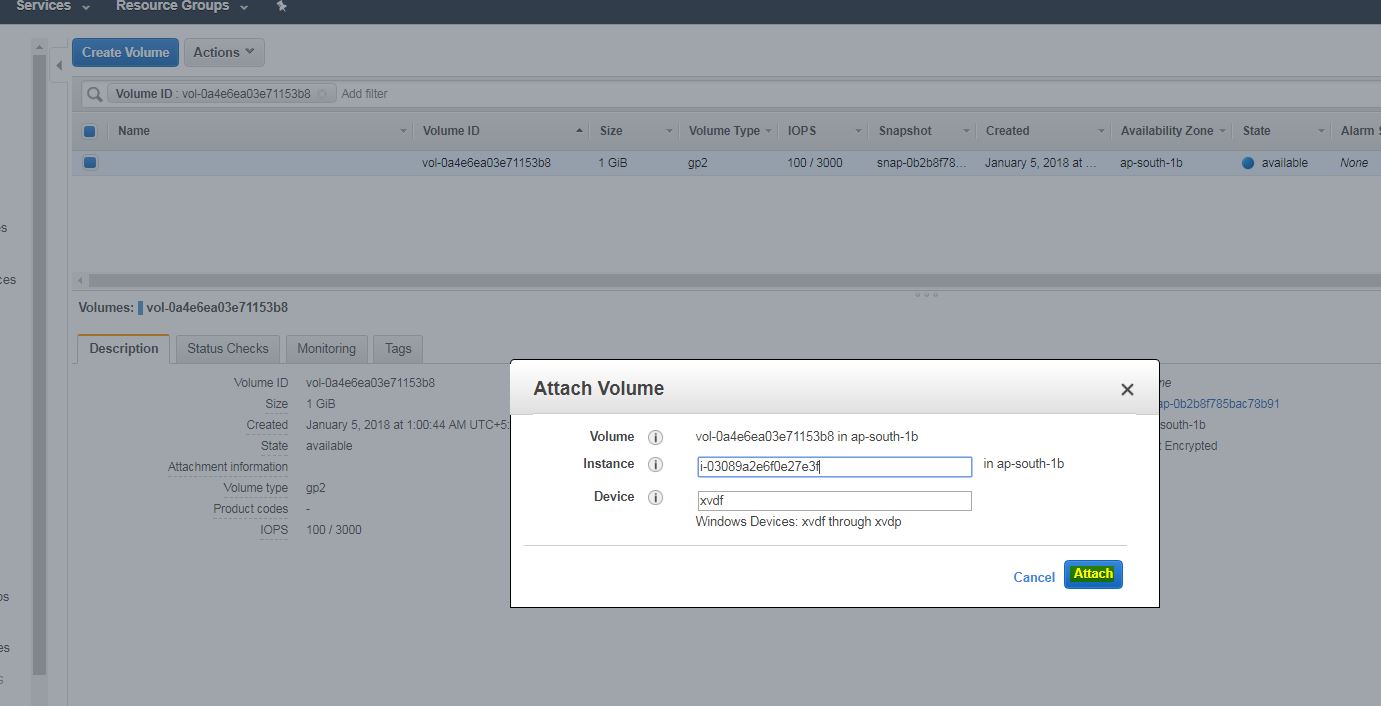Click the info icon next to Volume
The width and height of the screenshot is (1381, 706).
pos(656,437)
